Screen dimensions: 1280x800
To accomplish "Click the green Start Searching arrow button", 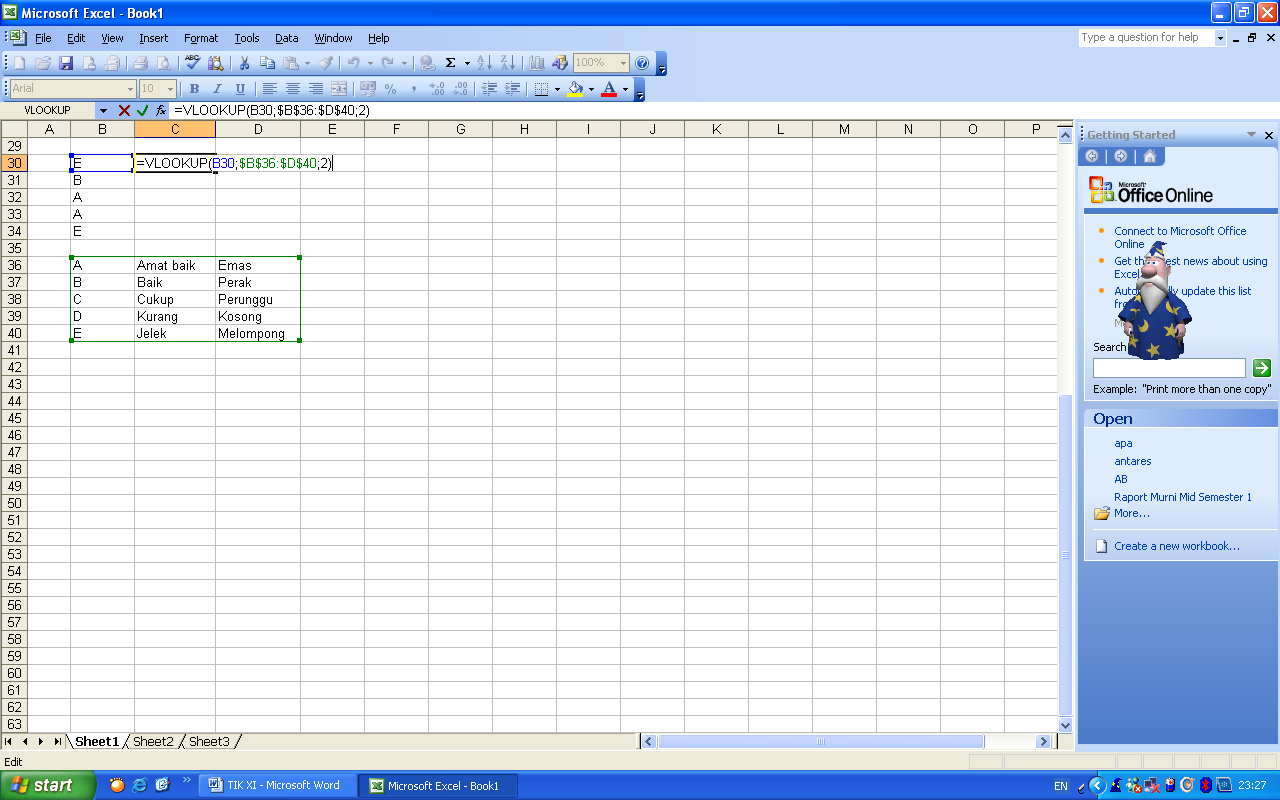I will (x=1262, y=368).
